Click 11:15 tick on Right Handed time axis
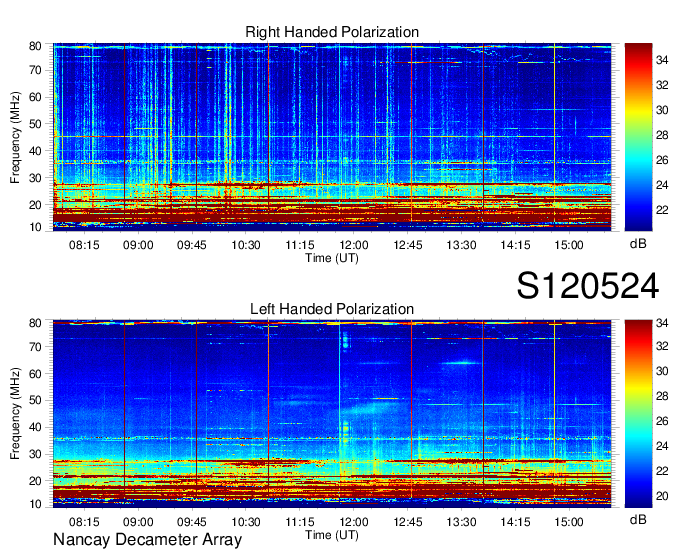This screenshot has width=680, height=552. [x=300, y=245]
